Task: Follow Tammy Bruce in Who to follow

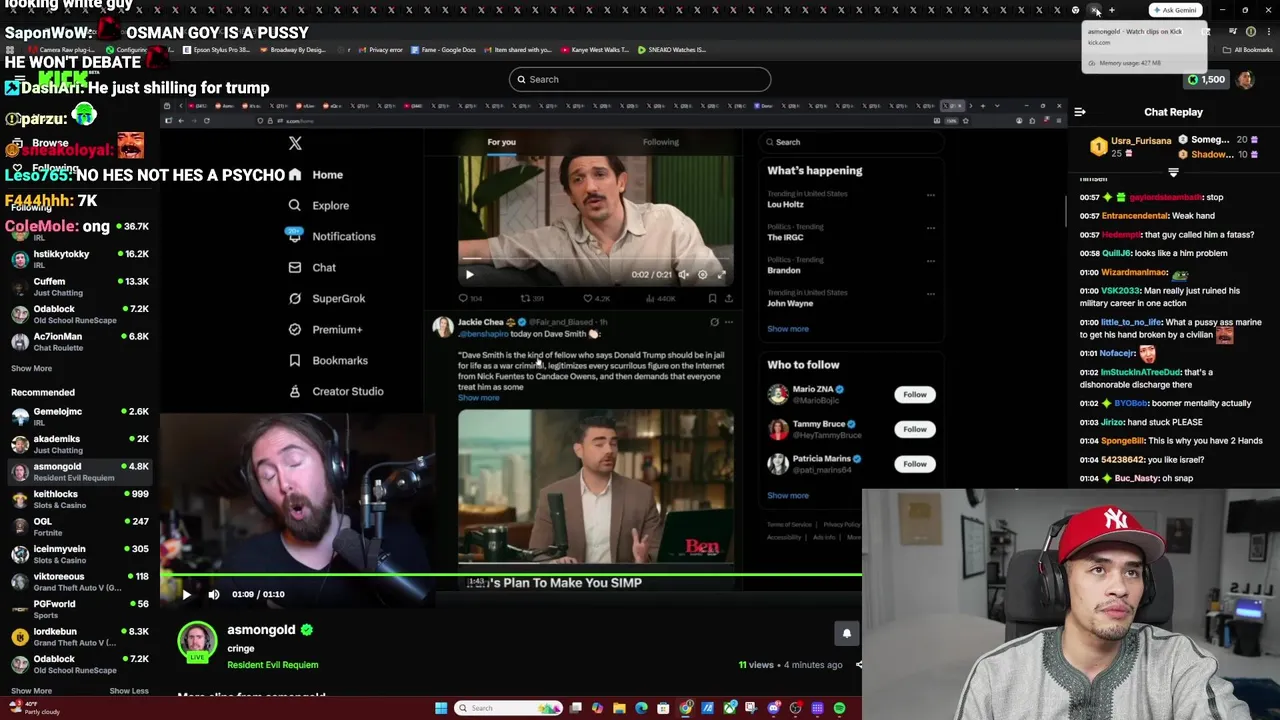Action: click(915, 430)
